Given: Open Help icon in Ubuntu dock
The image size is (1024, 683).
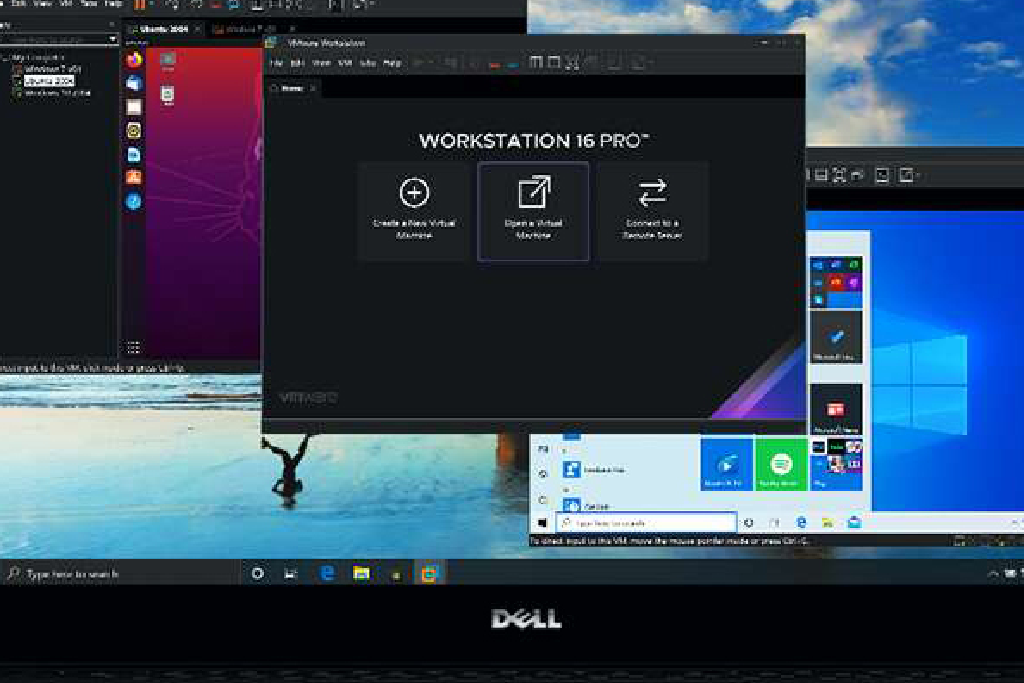Looking at the screenshot, I should click(134, 201).
